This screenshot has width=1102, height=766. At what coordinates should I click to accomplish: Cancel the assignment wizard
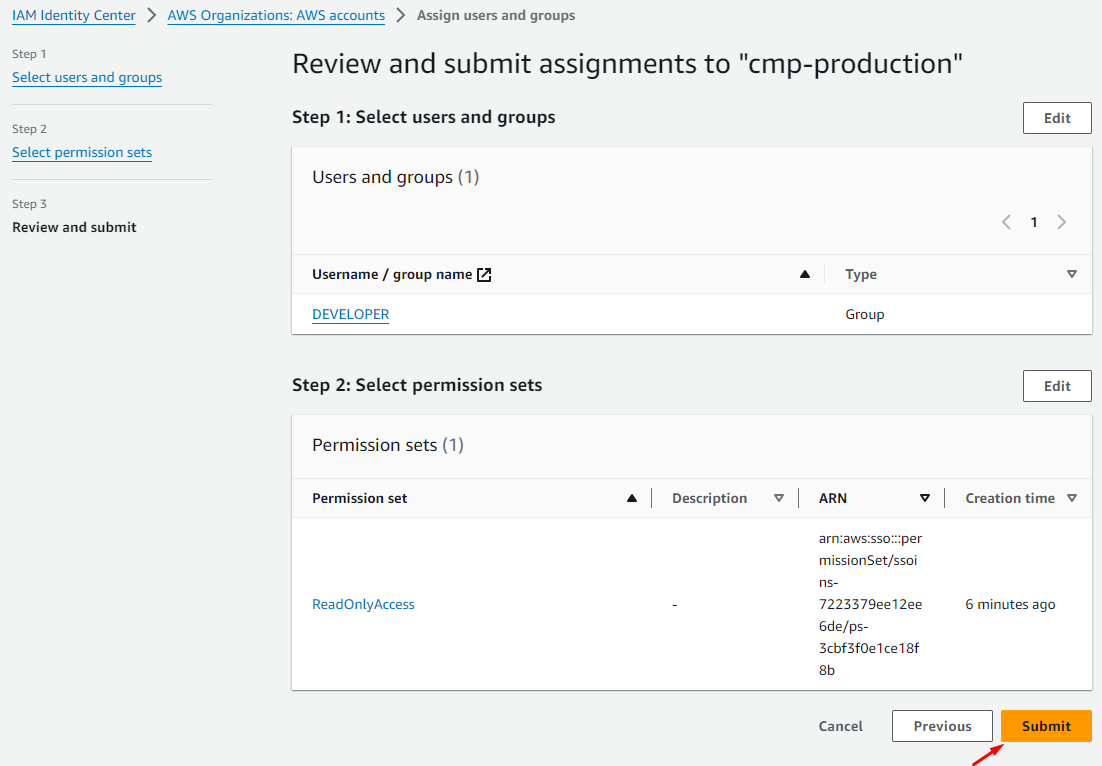[x=841, y=726]
